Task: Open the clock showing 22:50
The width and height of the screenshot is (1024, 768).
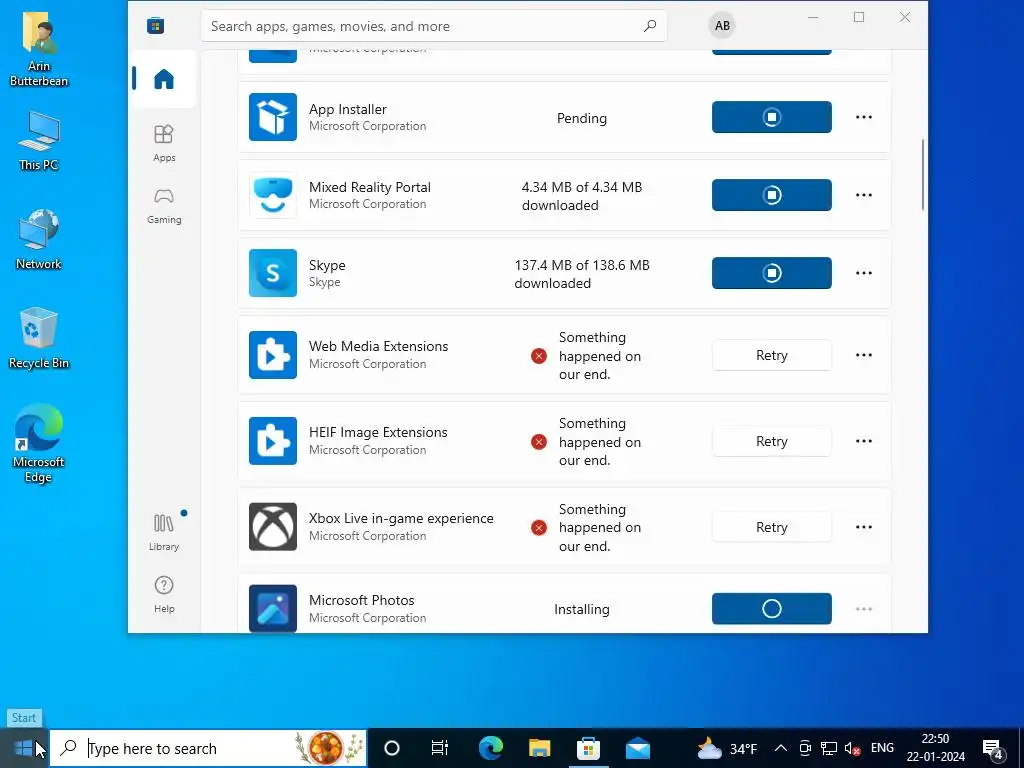Action: point(935,748)
